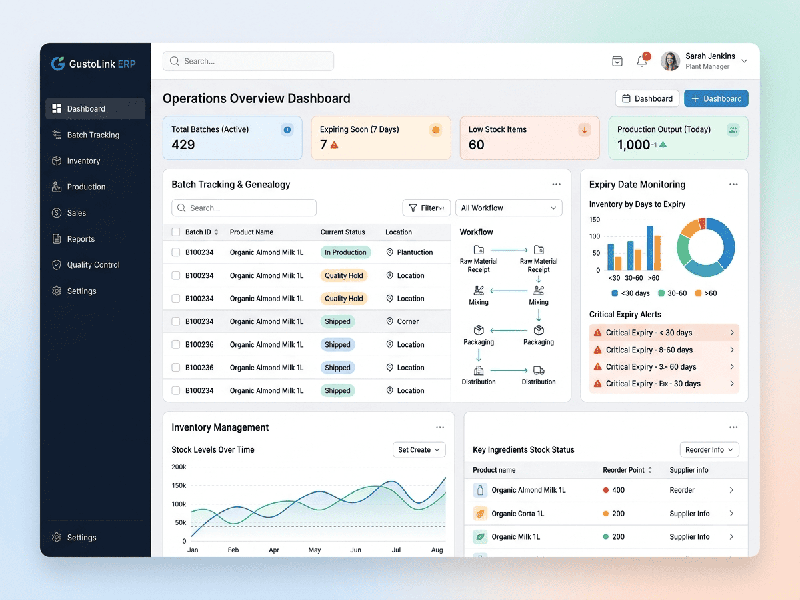Click the green icon on Production Output card
Image resolution: width=800 pixels, height=600 pixels.
coord(733,130)
